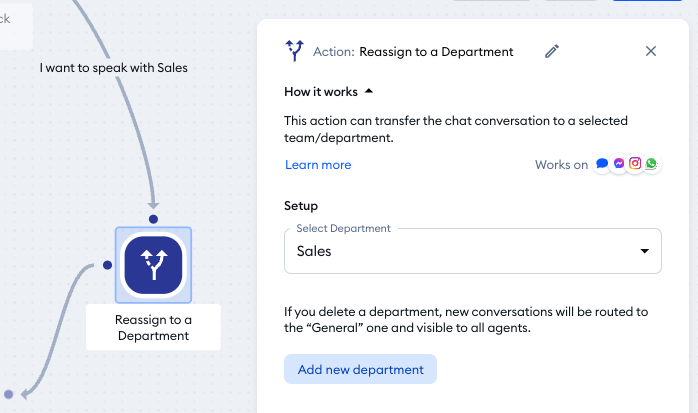
Task: Click the node label Reassign to a Department
Action: [x=153, y=327]
